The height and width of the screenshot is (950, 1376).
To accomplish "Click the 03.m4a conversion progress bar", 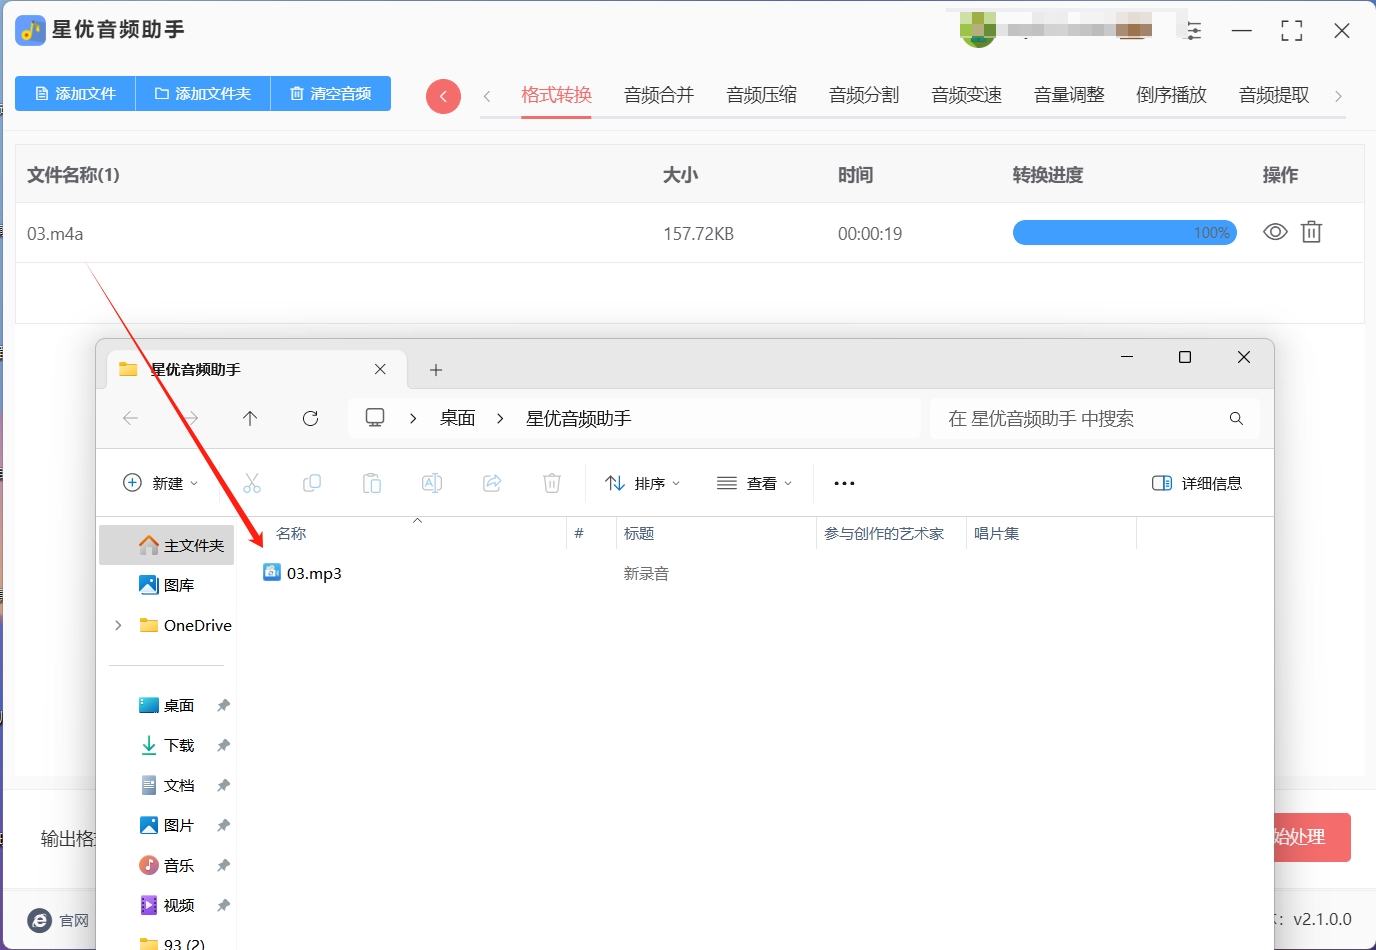I will 1125,233.
